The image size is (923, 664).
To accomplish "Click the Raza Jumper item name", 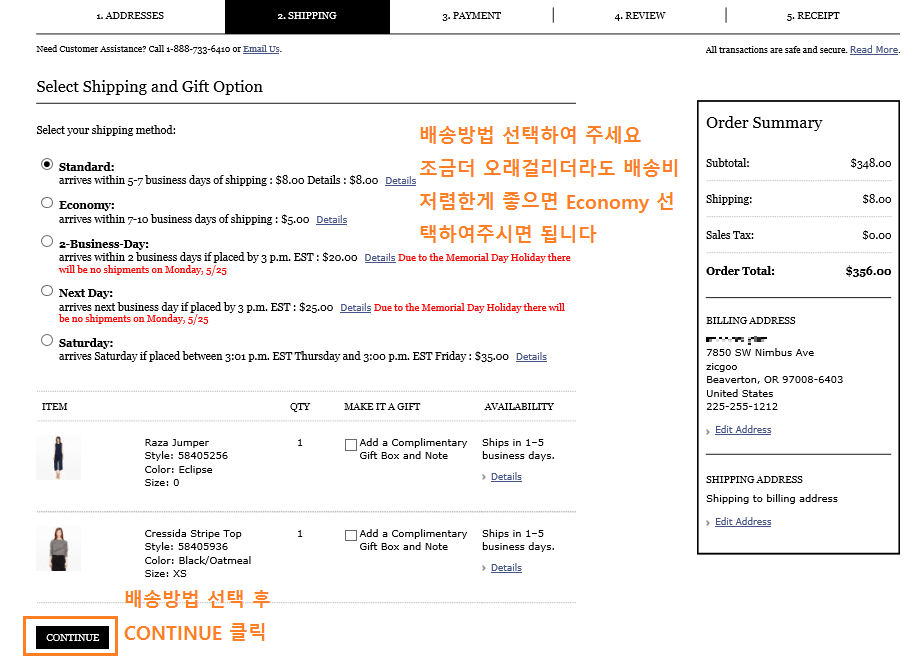I will [177, 443].
